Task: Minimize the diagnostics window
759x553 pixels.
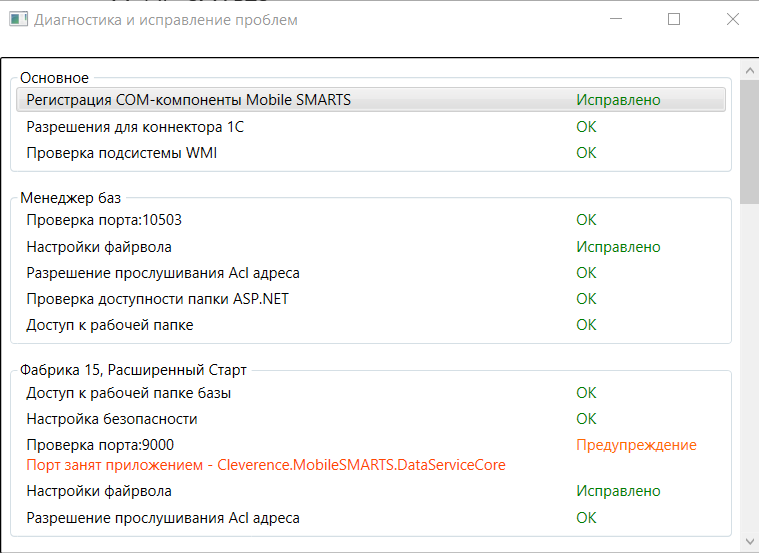Action: tap(616, 19)
